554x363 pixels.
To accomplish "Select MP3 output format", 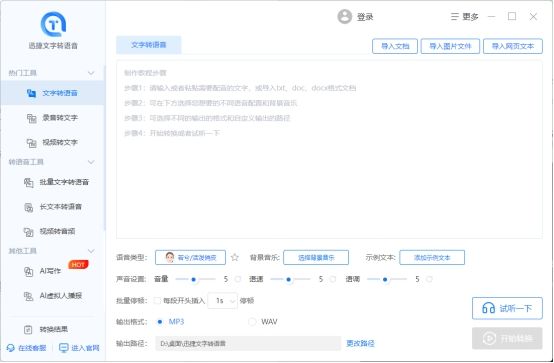I will pos(160,322).
